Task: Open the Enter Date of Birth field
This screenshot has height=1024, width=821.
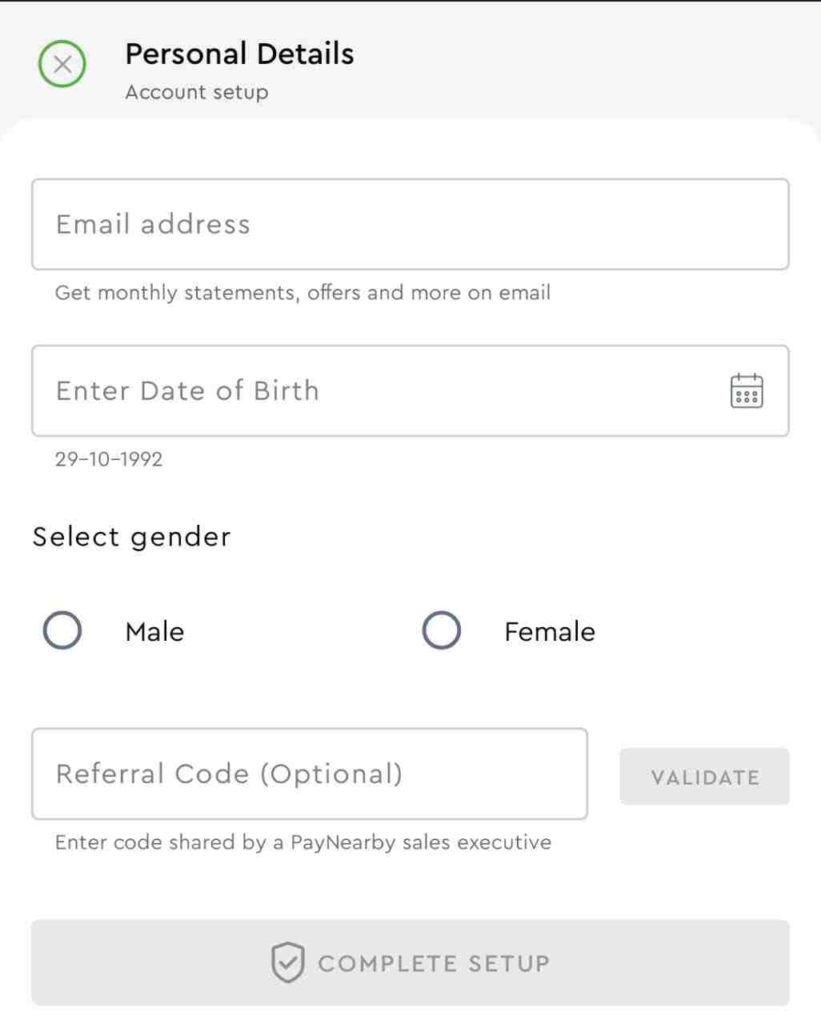Action: [x=410, y=391]
